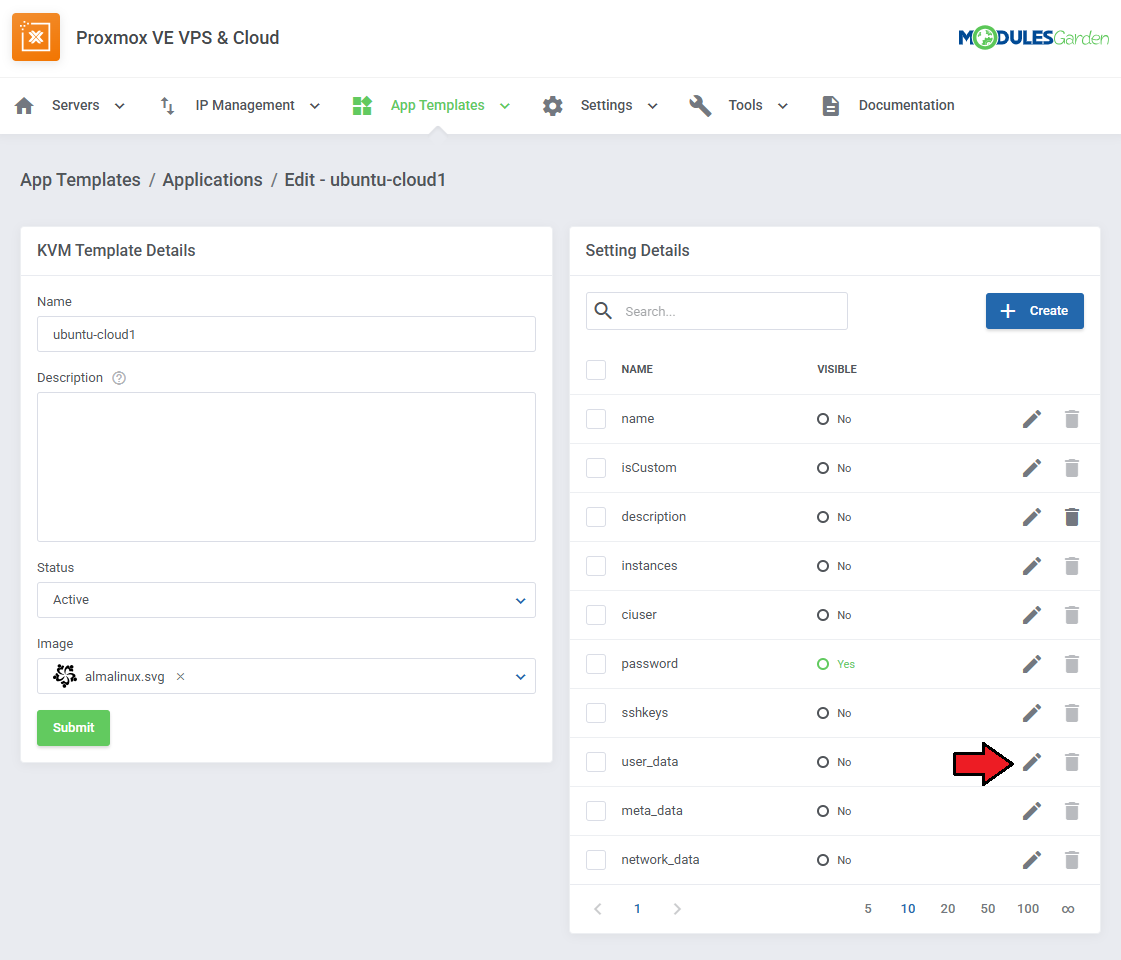The height and width of the screenshot is (960, 1121).
Task: Tick the checkbox for the name row
Action: (596, 419)
